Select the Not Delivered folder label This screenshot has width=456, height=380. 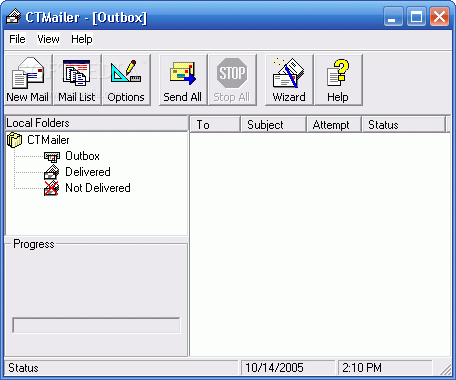98,188
